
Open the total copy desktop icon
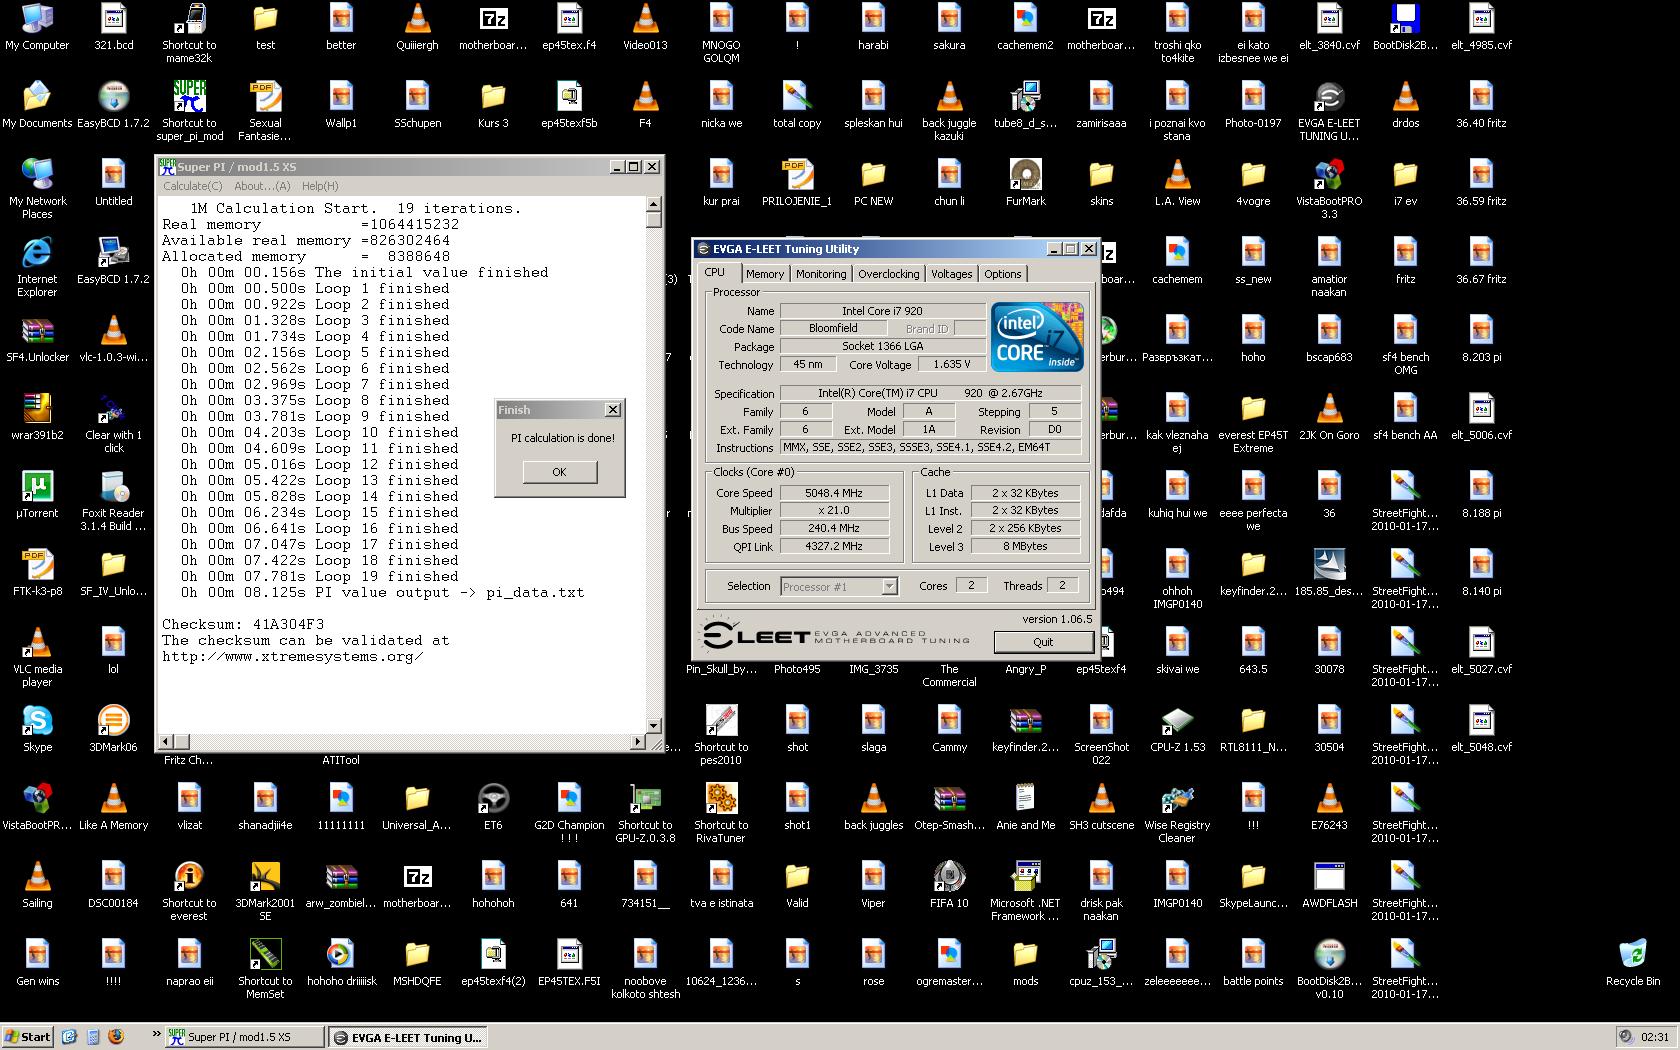coord(797,105)
